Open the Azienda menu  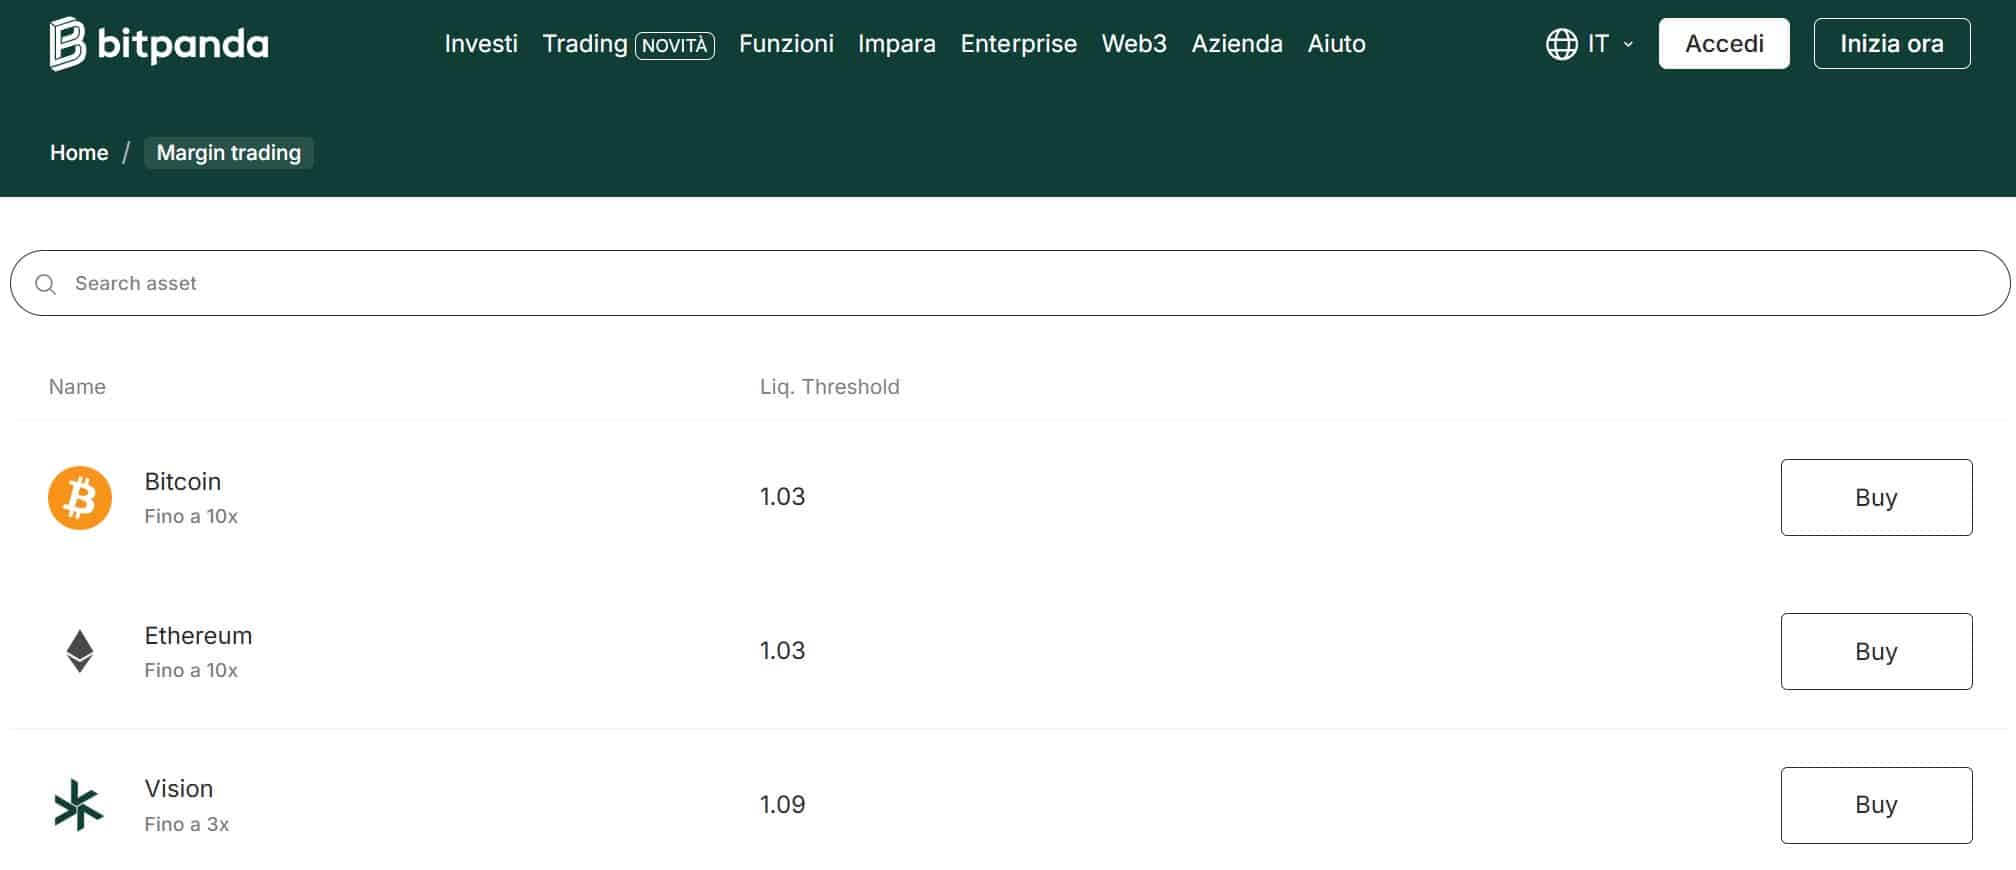(1237, 44)
